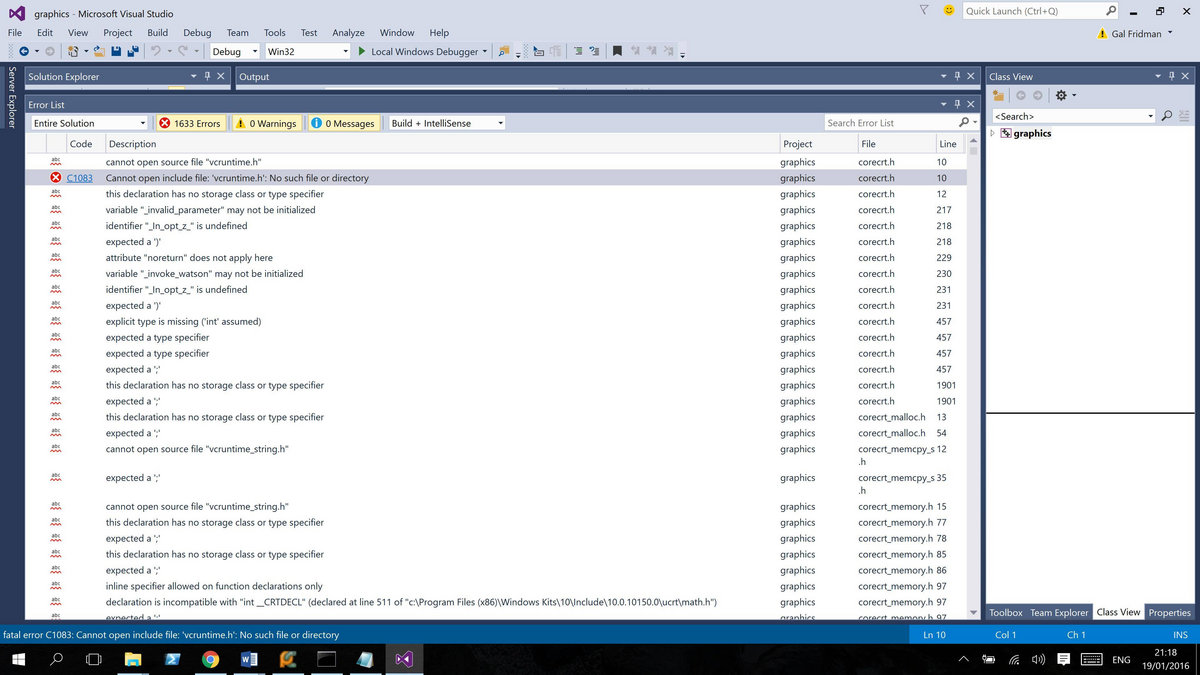The width and height of the screenshot is (1200, 675).
Task: Open the Build + IntelliSense dropdown
Action: [x=447, y=123]
